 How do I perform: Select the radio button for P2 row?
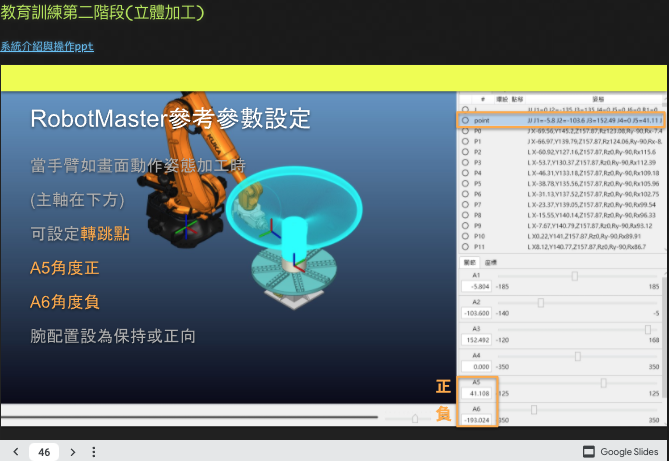coord(465,152)
